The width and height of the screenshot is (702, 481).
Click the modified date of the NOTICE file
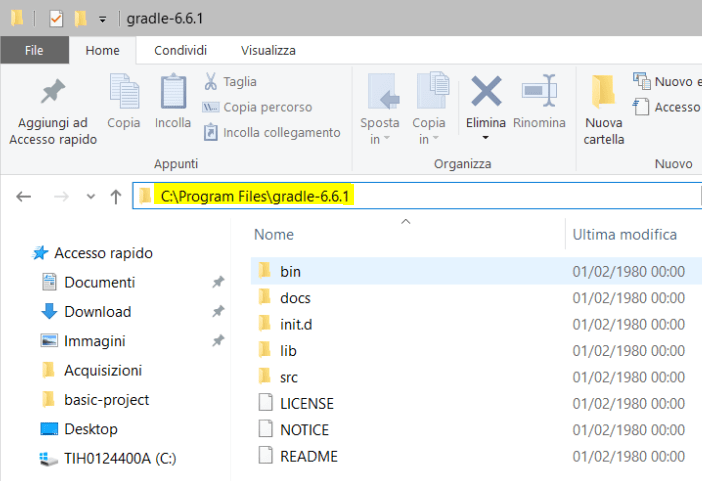pos(629,430)
